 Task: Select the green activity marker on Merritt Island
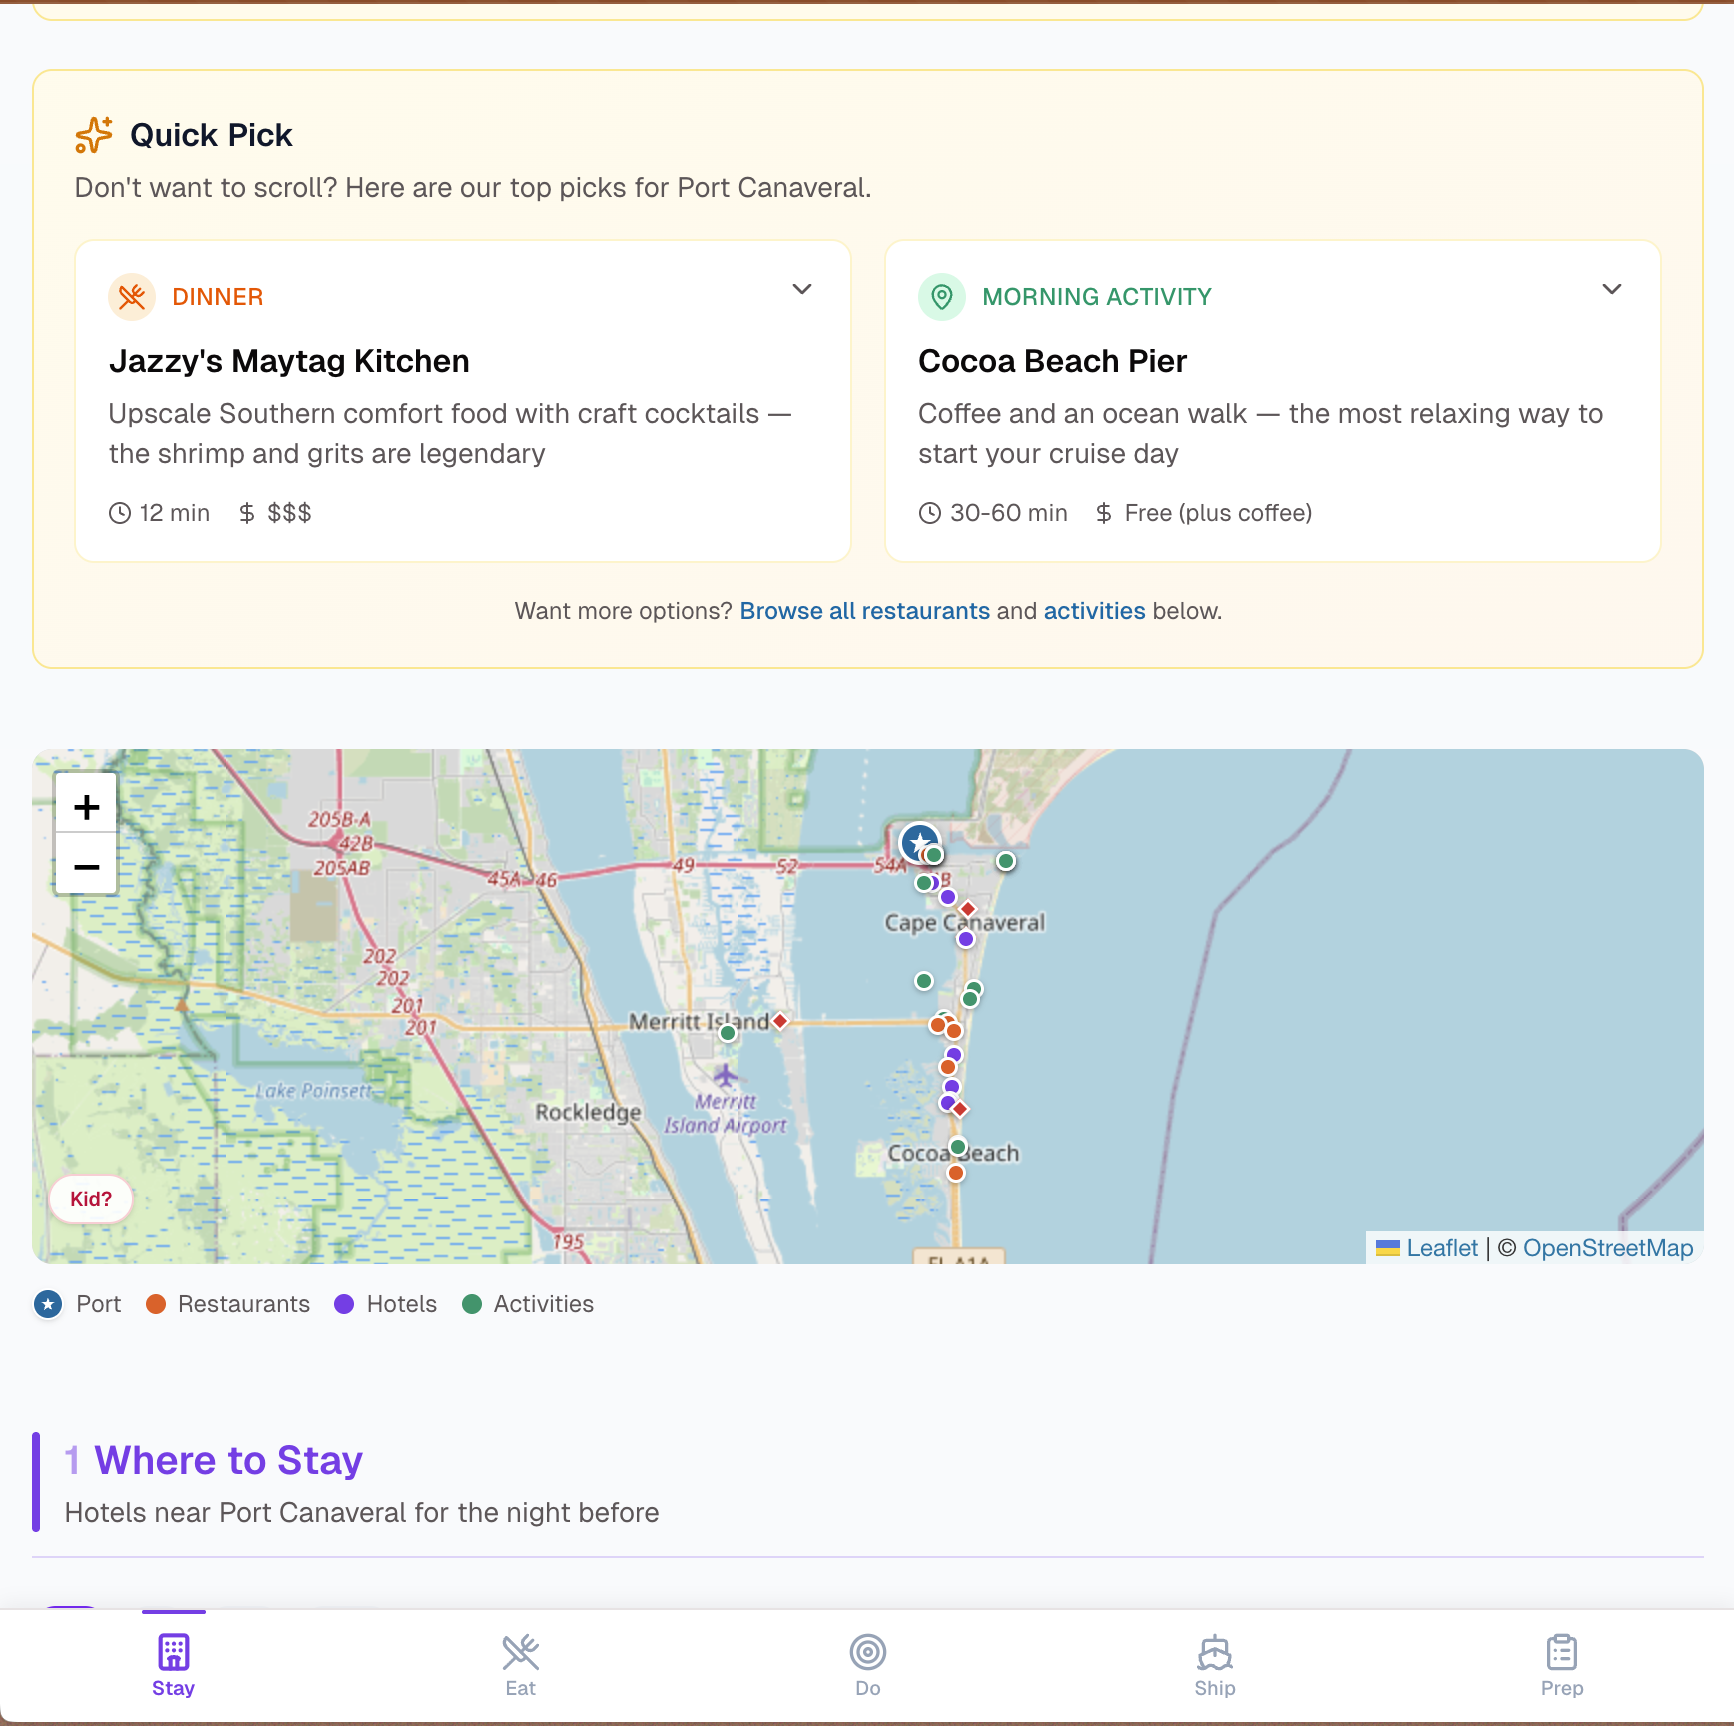point(728,1033)
